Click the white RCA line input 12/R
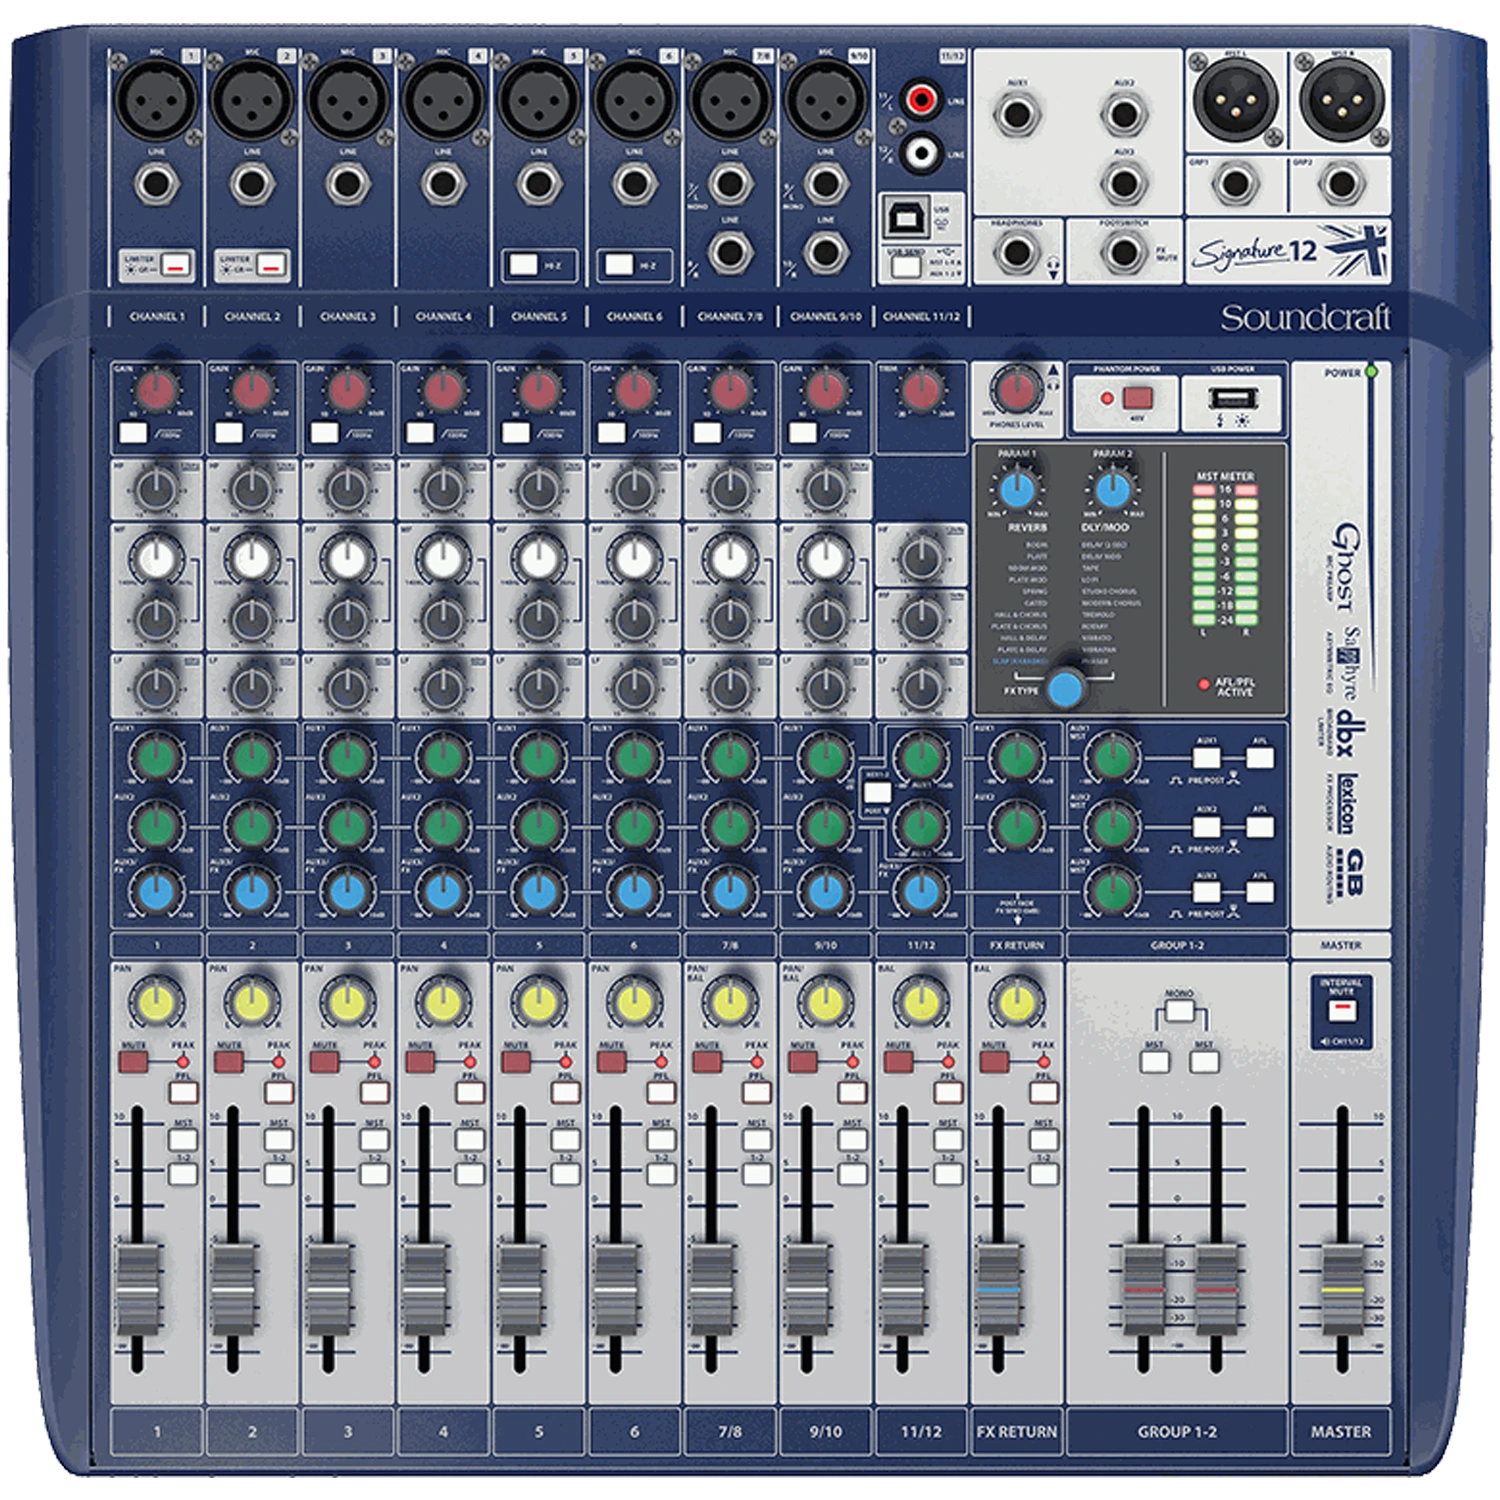 coord(921,152)
